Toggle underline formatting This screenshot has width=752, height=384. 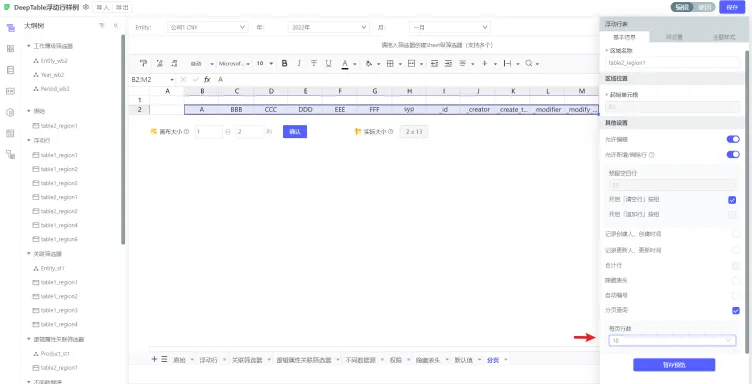(x=329, y=63)
